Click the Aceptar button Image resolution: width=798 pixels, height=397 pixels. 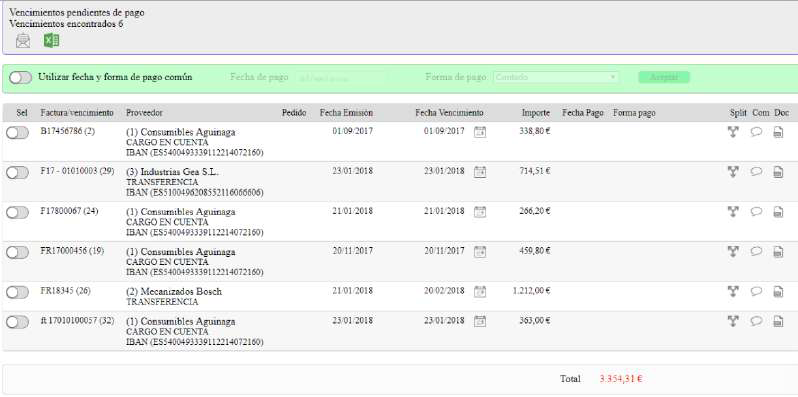pos(664,77)
